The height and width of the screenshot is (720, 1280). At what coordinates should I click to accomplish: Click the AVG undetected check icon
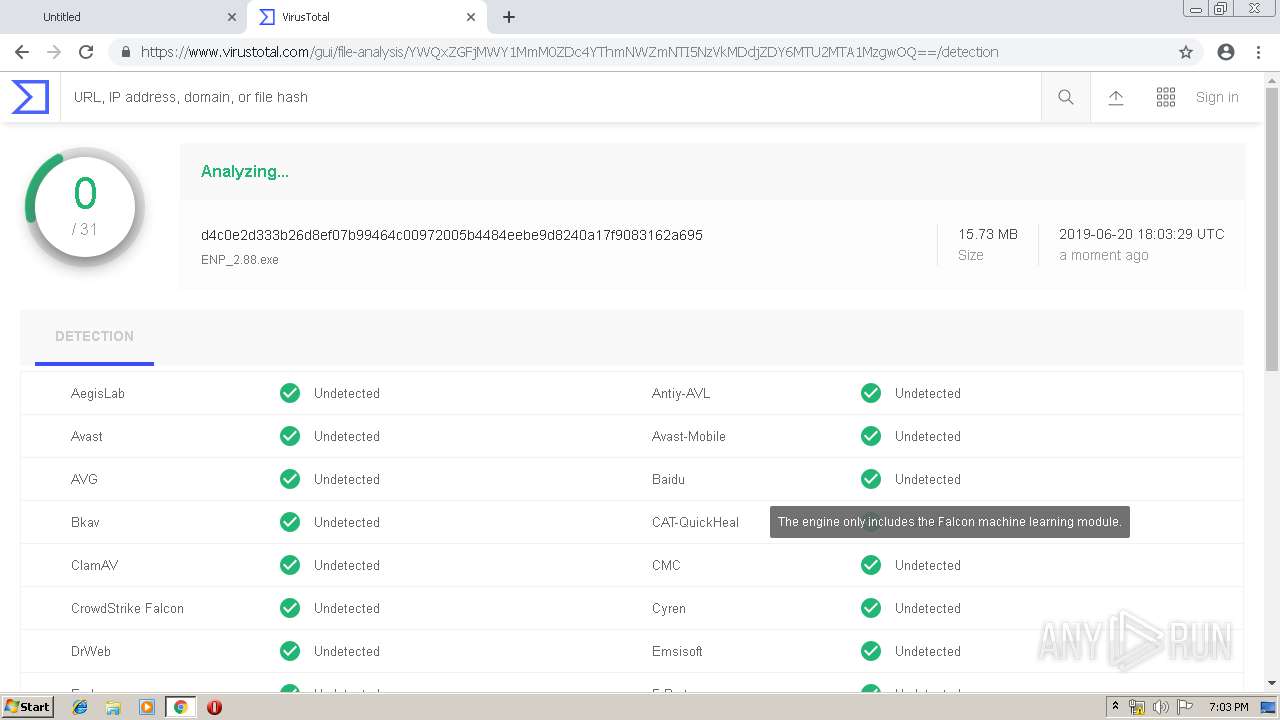(290, 479)
